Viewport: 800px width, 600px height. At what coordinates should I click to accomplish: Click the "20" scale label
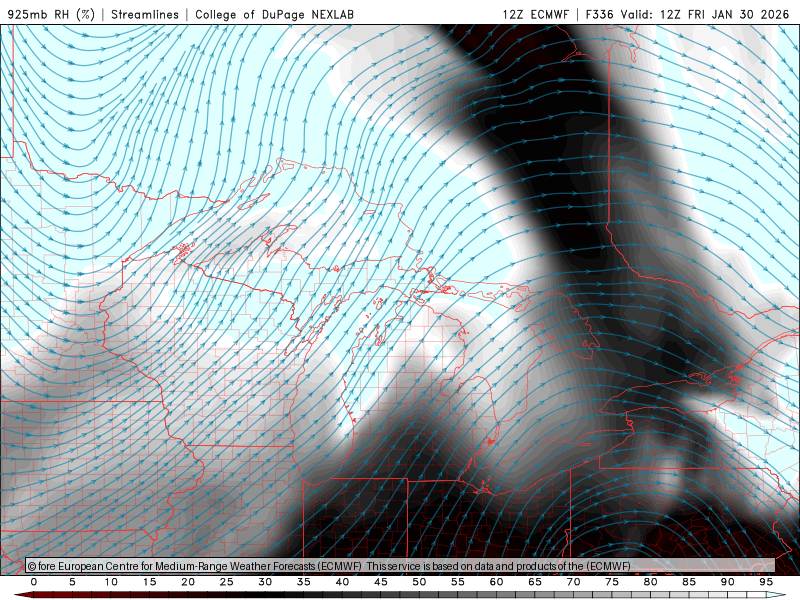click(x=188, y=582)
